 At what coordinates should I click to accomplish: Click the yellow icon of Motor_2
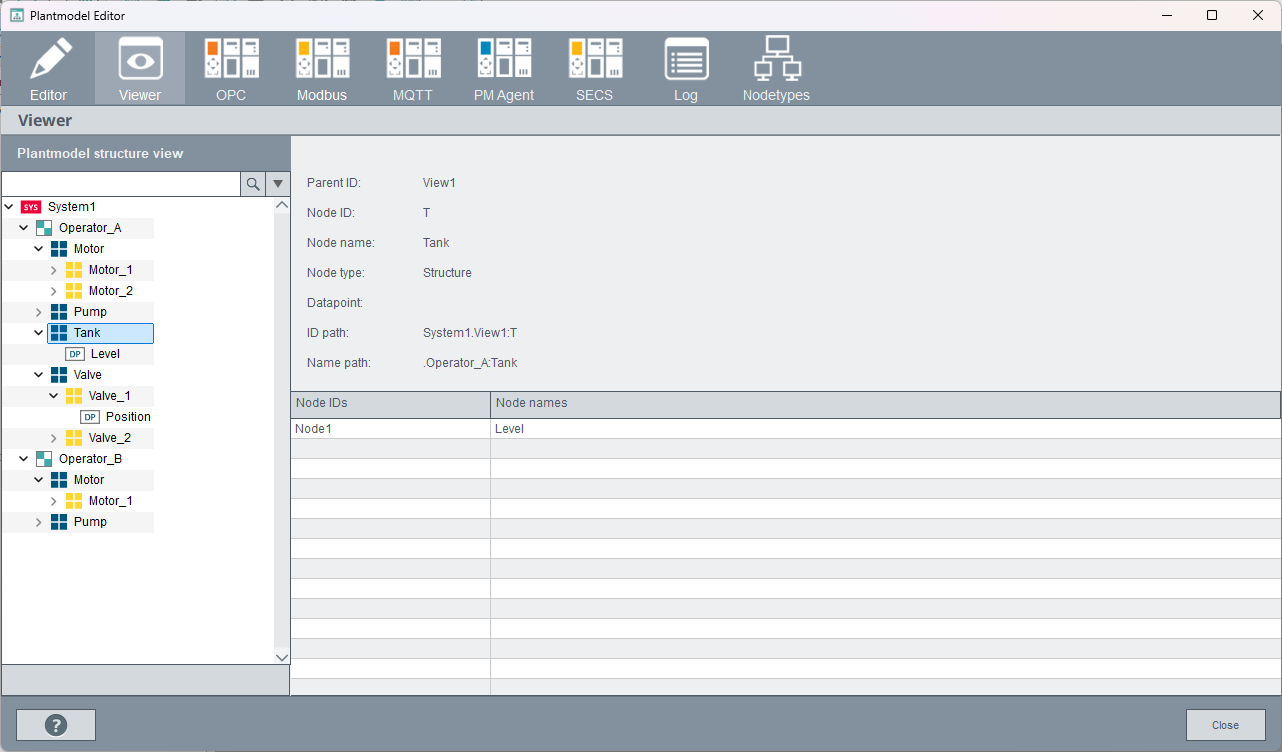pos(74,291)
